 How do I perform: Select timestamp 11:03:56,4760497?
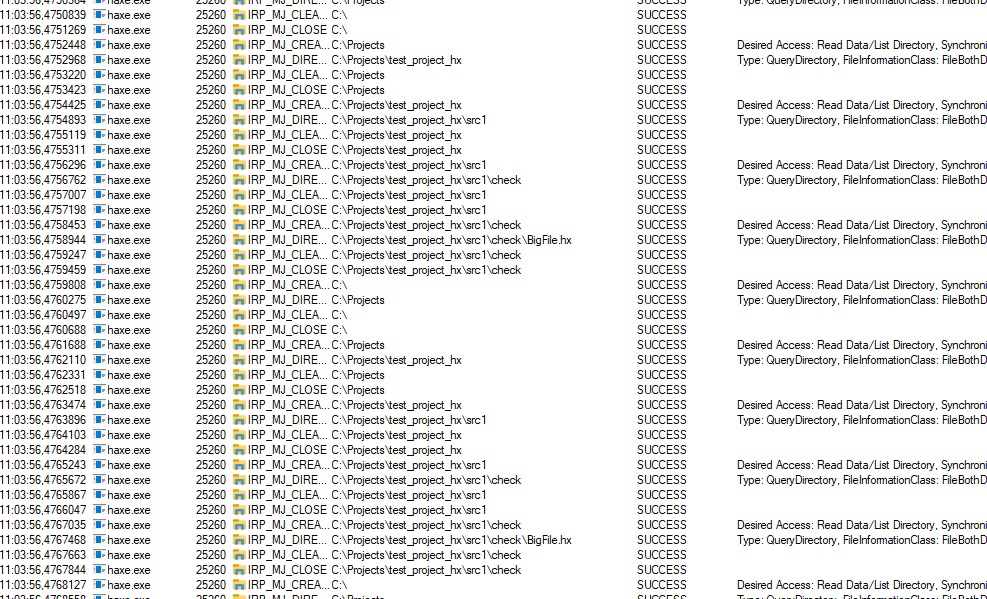[43, 315]
